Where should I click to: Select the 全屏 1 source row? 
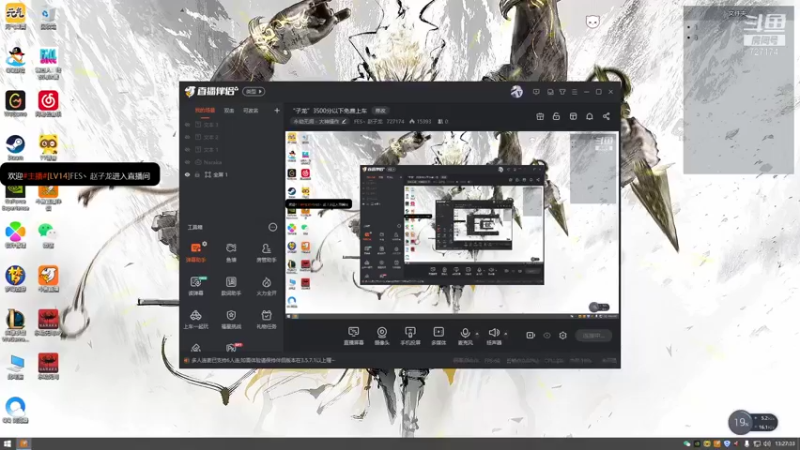coord(232,174)
